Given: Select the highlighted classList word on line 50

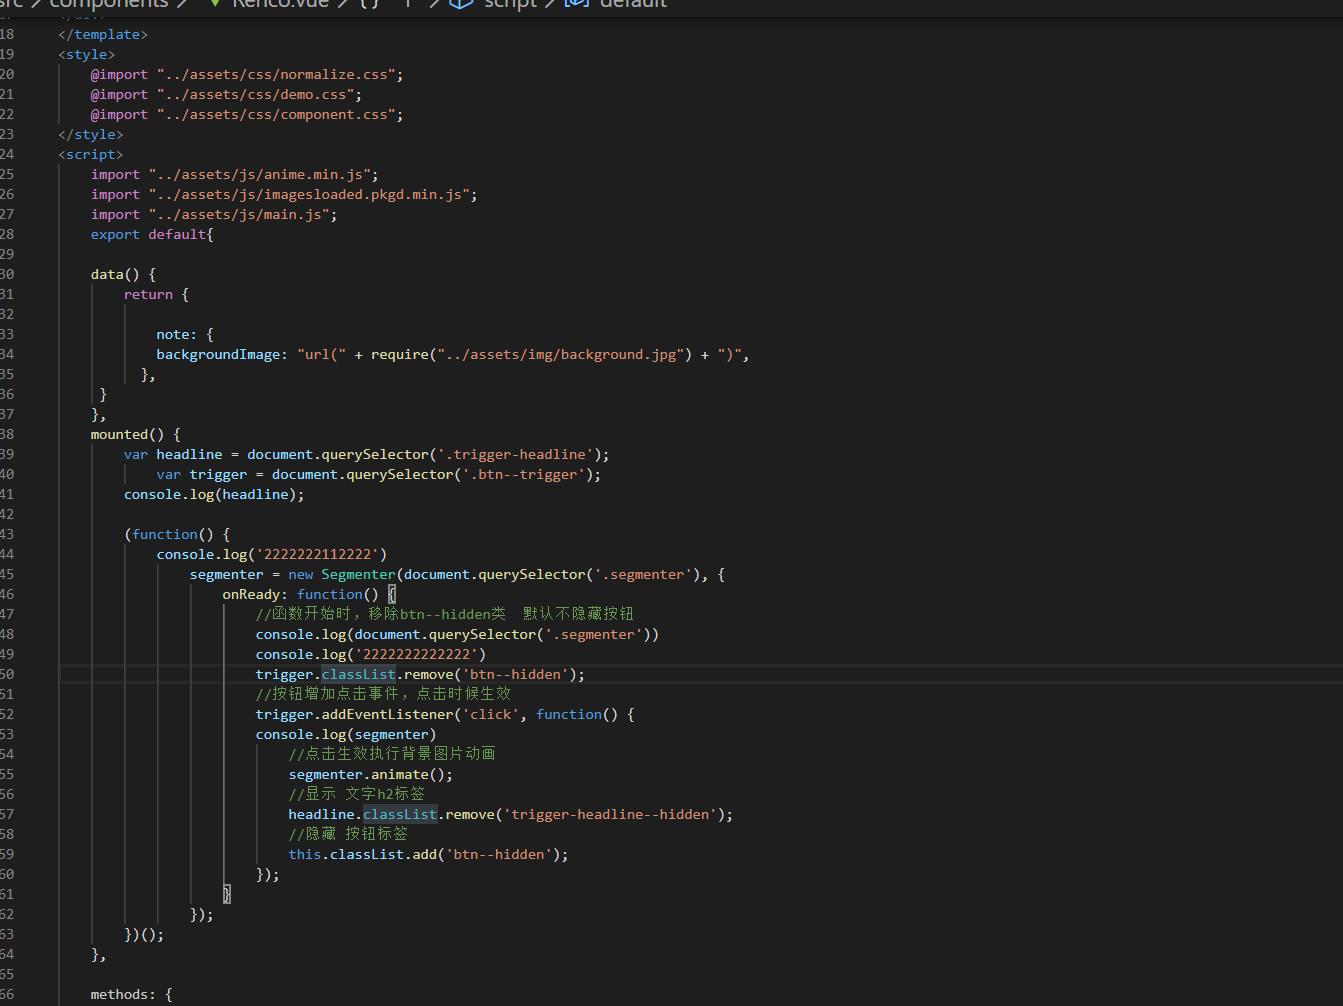Looking at the screenshot, I should click(x=358, y=674).
